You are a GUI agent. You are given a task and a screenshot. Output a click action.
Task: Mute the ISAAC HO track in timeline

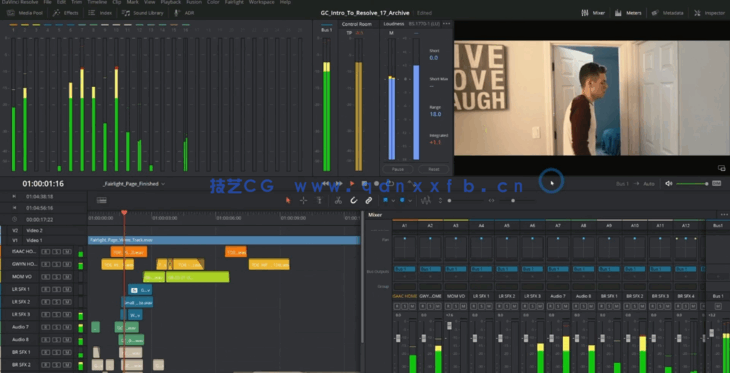68,252
